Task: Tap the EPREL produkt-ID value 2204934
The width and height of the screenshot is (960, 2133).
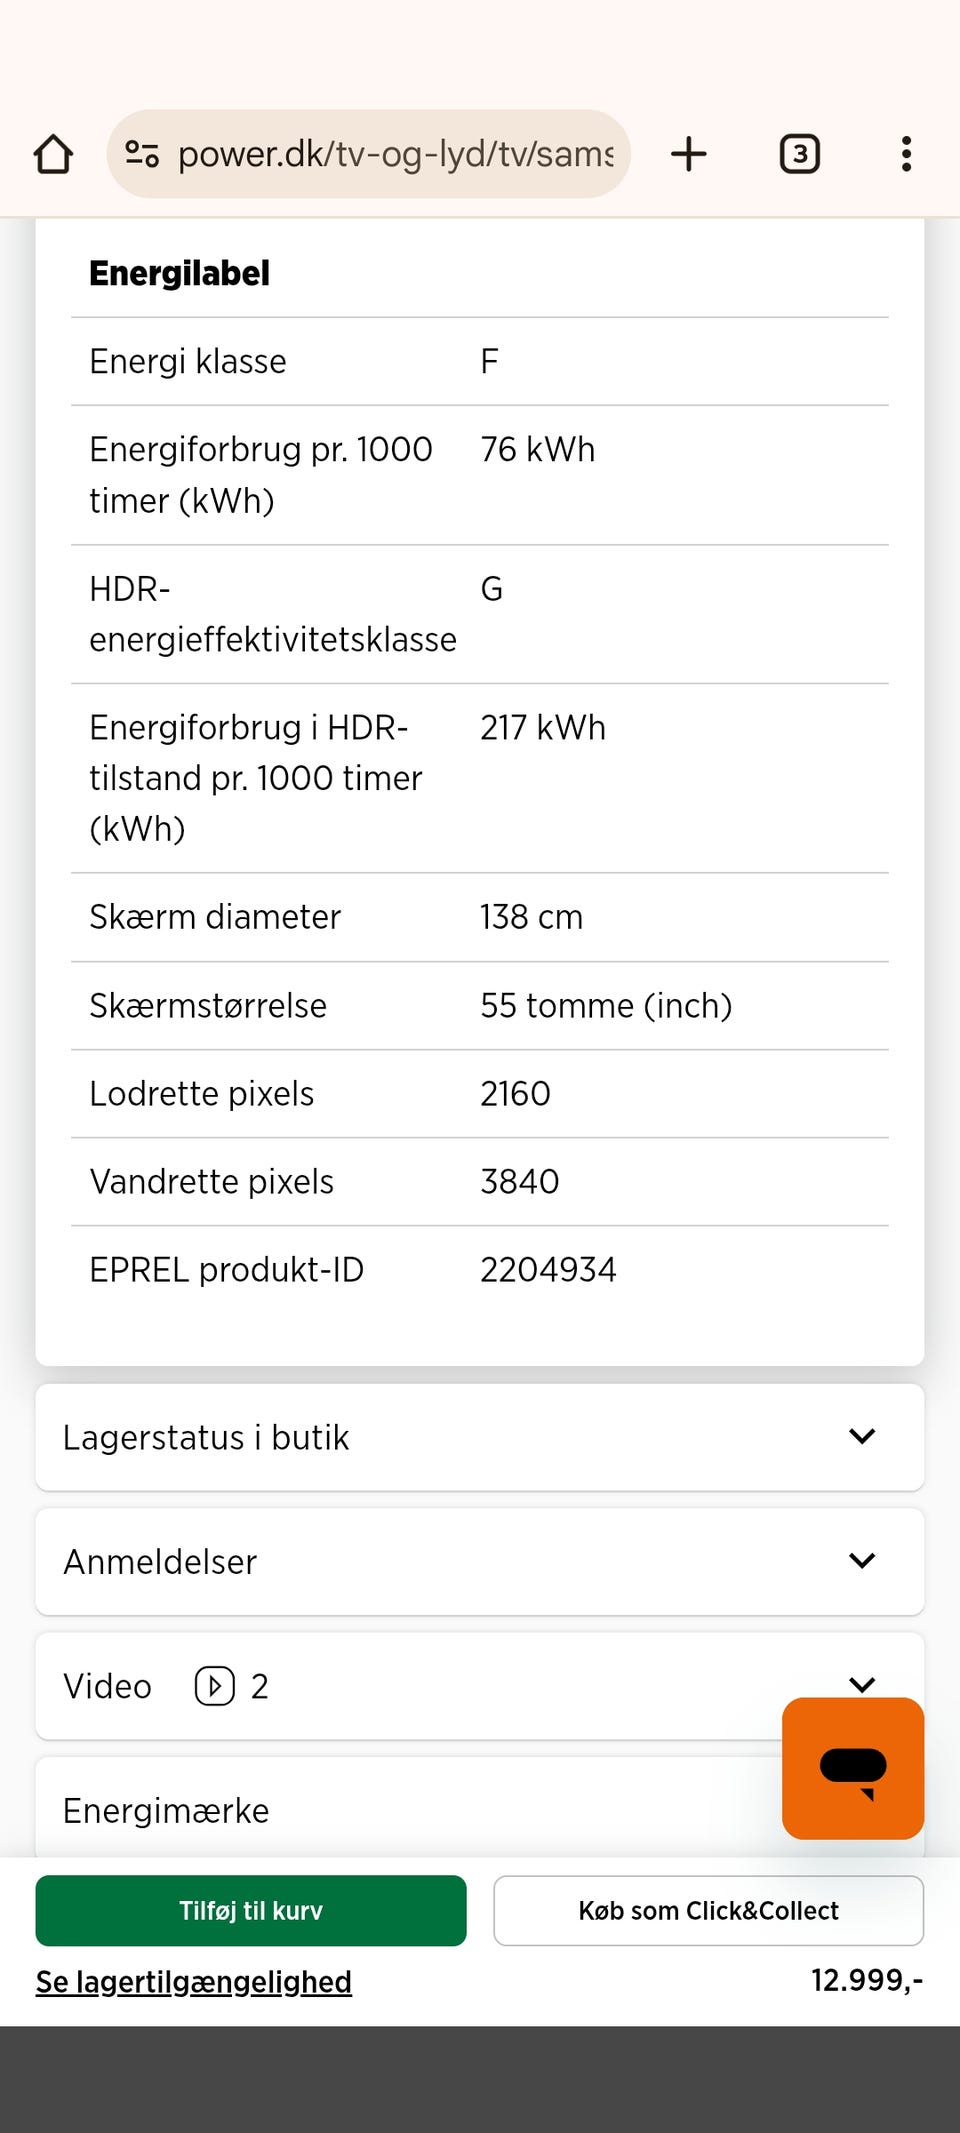Action: pyautogui.click(x=548, y=1270)
